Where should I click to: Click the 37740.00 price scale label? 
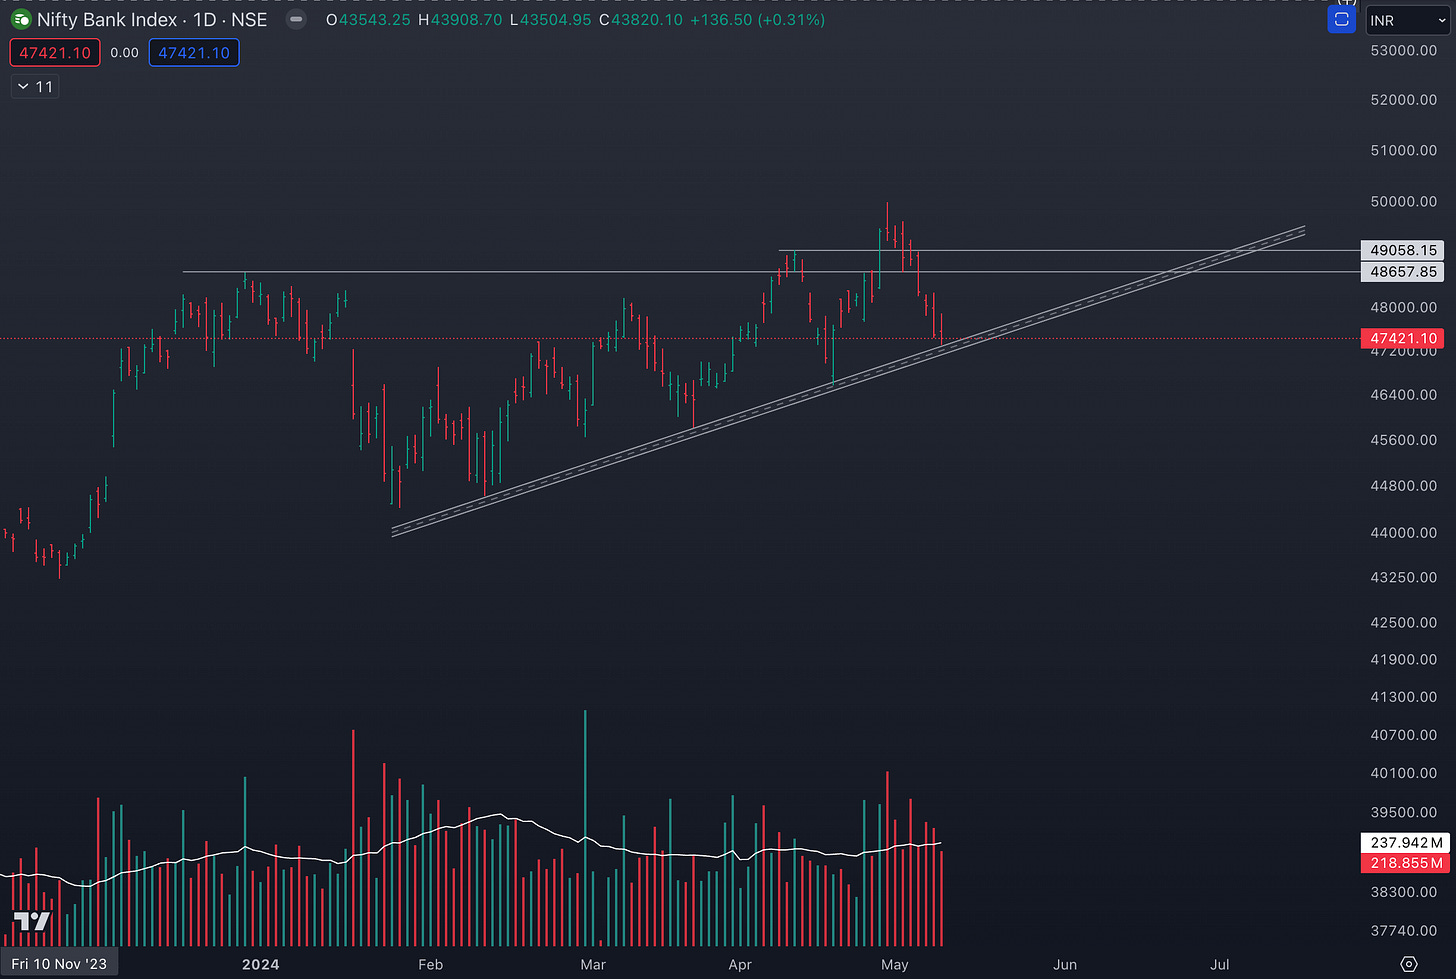(x=1403, y=930)
